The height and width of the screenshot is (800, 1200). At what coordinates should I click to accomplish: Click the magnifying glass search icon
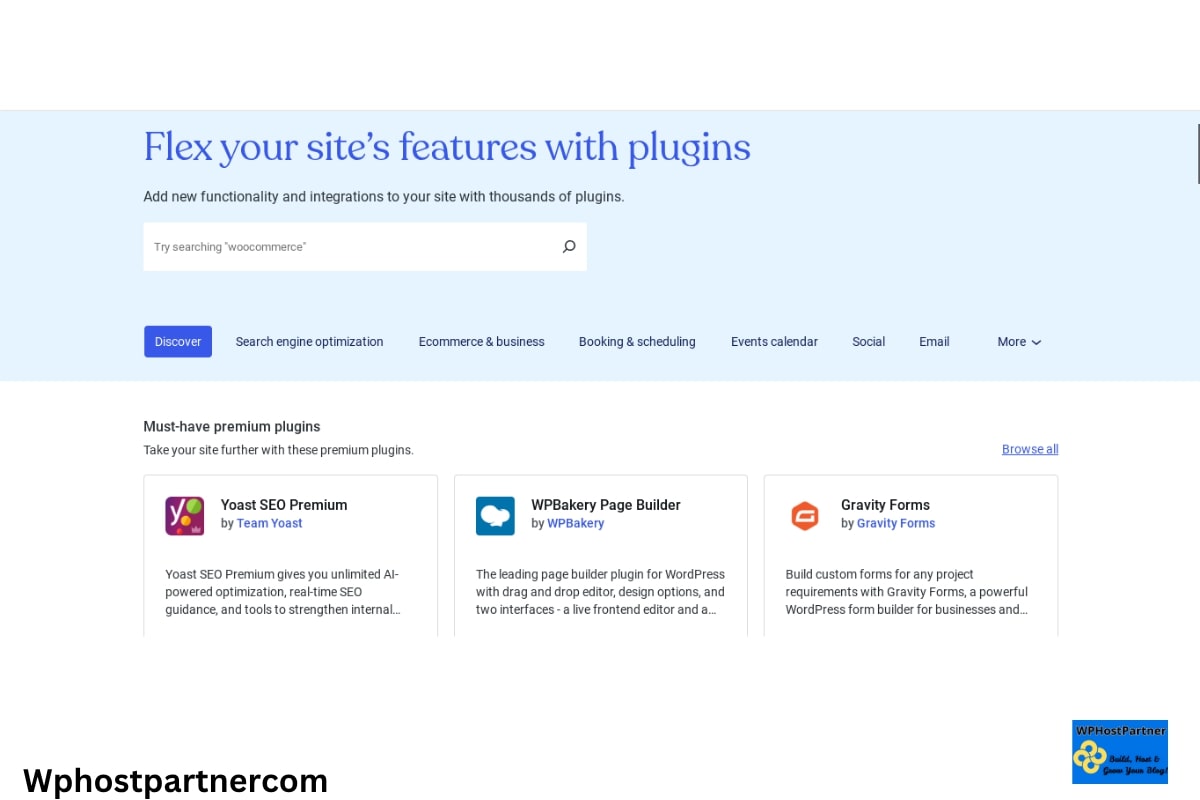(x=569, y=246)
